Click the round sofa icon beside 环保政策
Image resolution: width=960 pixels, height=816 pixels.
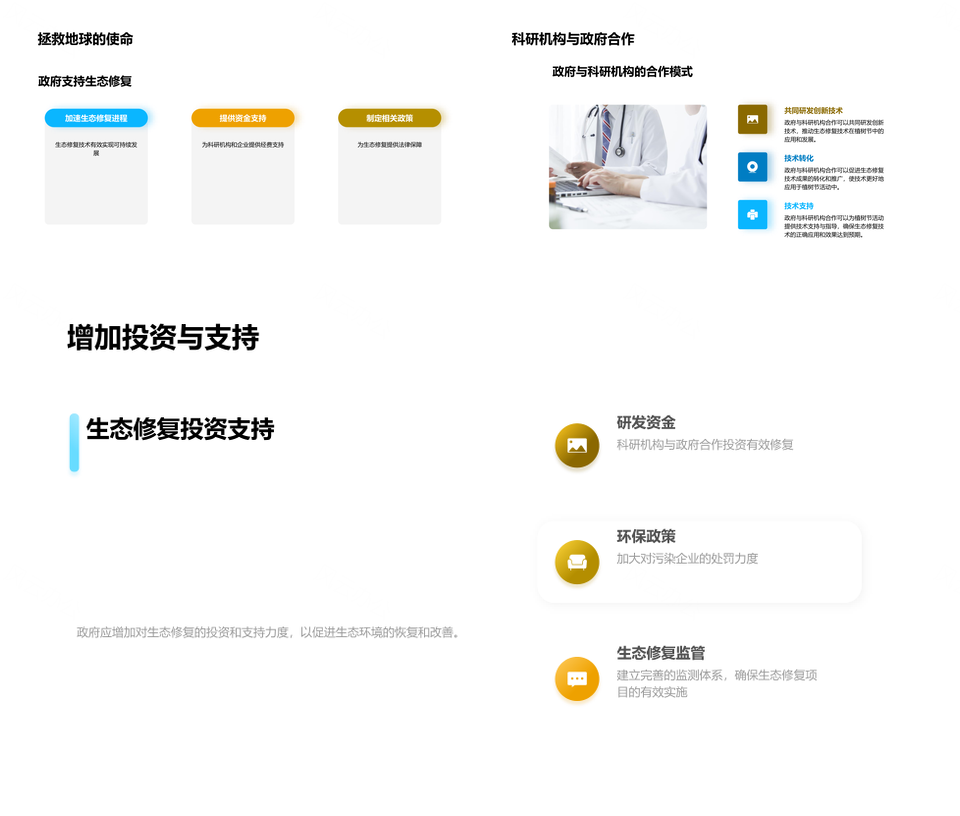point(577,562)
